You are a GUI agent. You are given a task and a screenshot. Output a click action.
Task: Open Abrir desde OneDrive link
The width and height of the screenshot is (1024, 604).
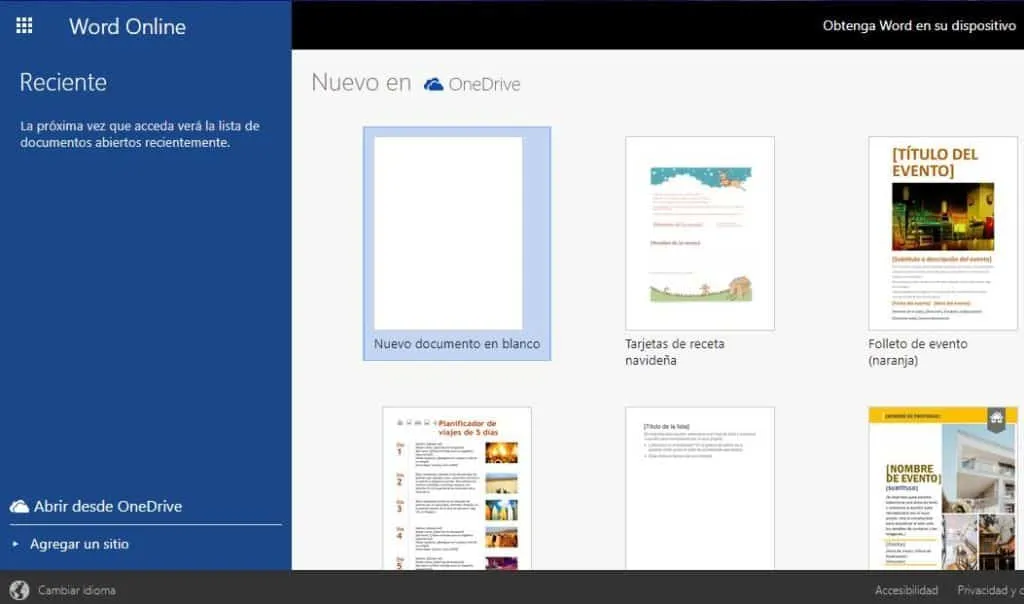[107, 506]
